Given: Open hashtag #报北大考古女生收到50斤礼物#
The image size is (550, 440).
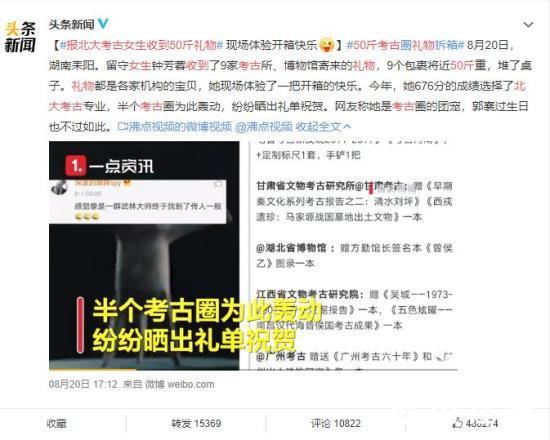Looking at the screenshot, I should 141,45.
